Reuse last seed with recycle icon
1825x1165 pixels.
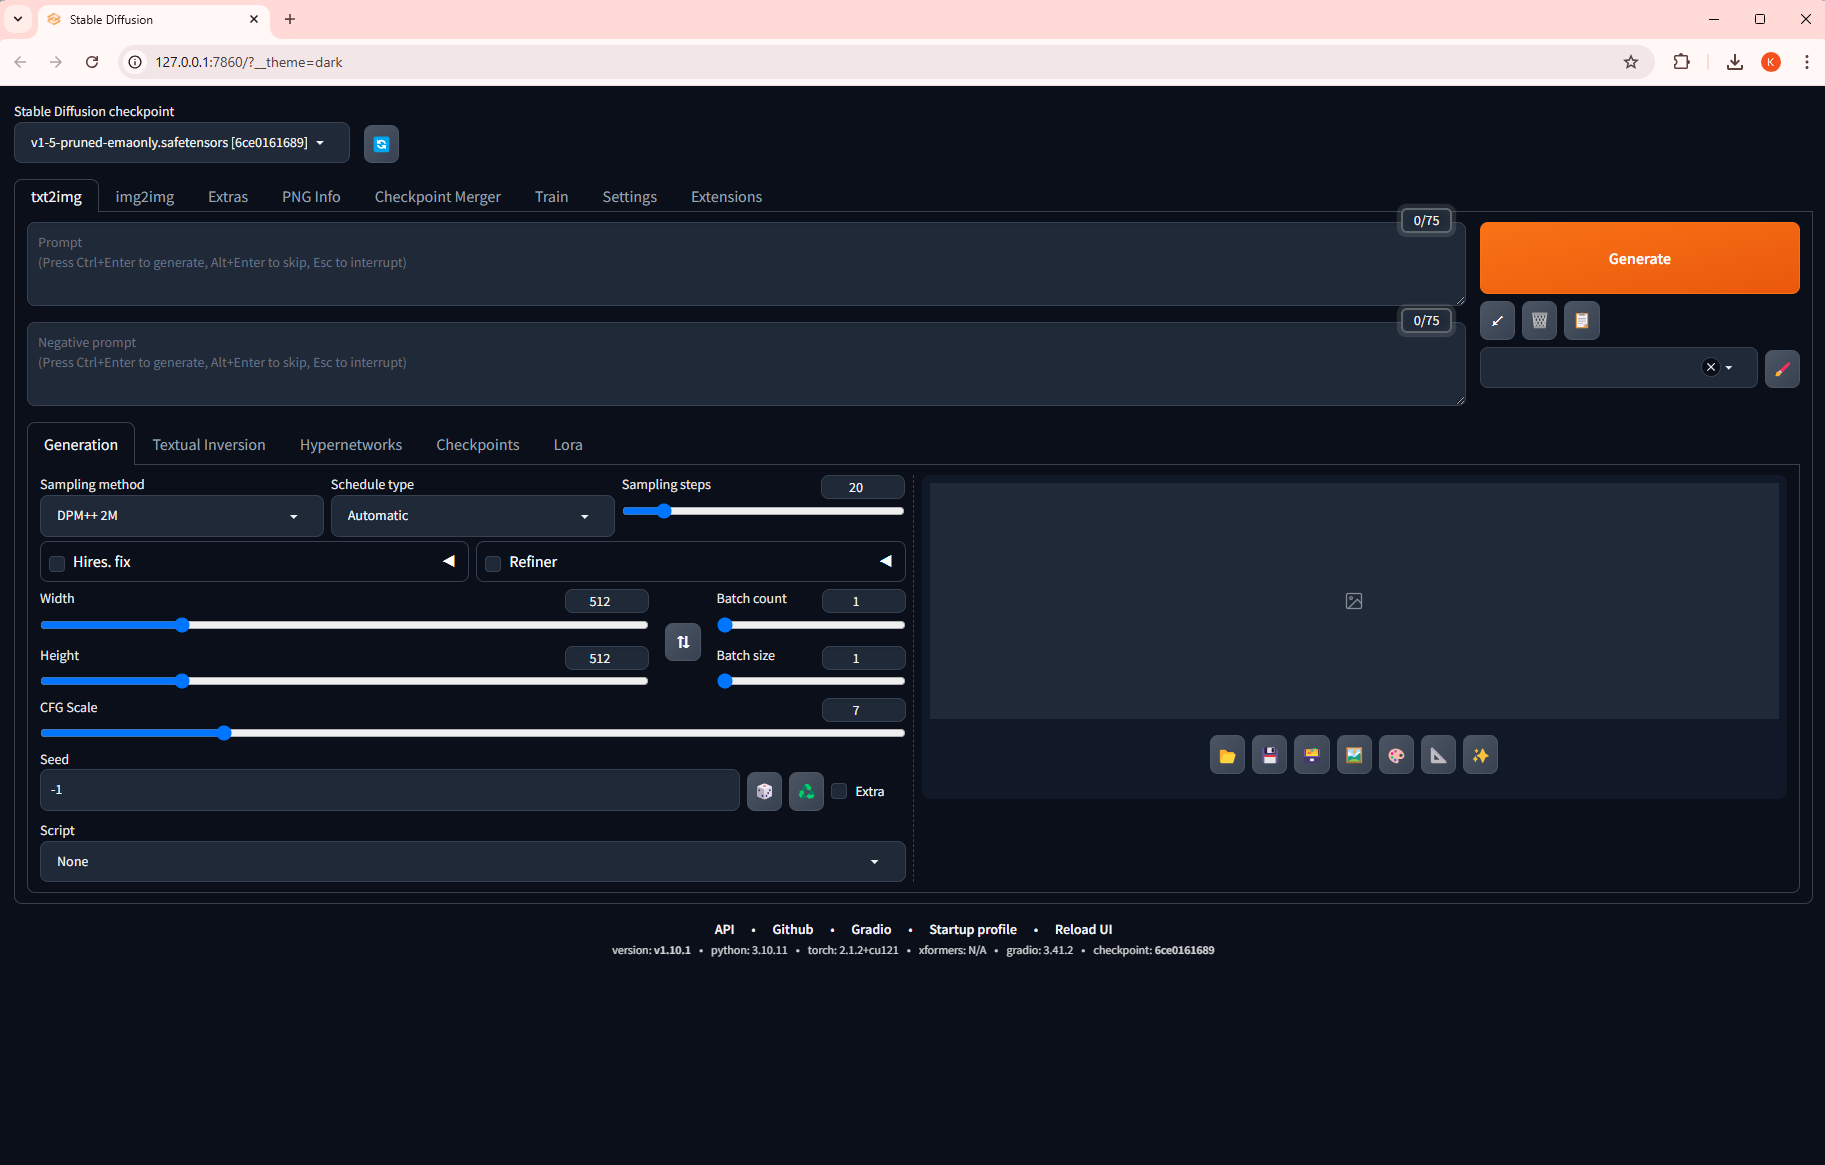[x=806, y=791]
